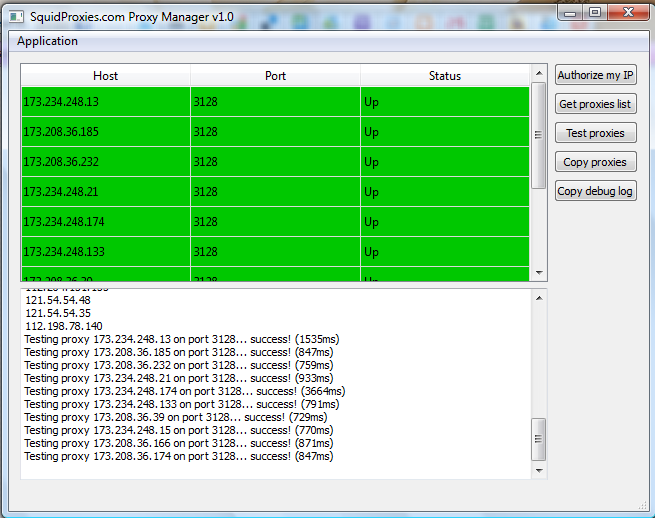Click Copy debug log button

coord(596,191)
